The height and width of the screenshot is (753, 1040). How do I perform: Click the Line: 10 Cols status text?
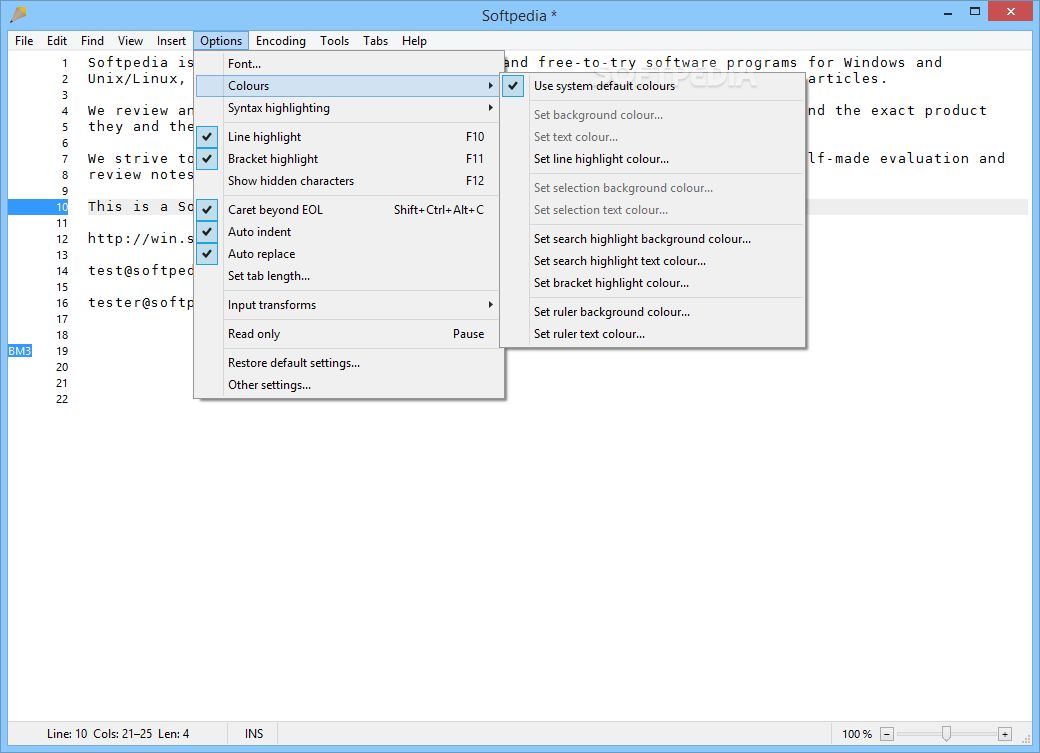(118, 734)
